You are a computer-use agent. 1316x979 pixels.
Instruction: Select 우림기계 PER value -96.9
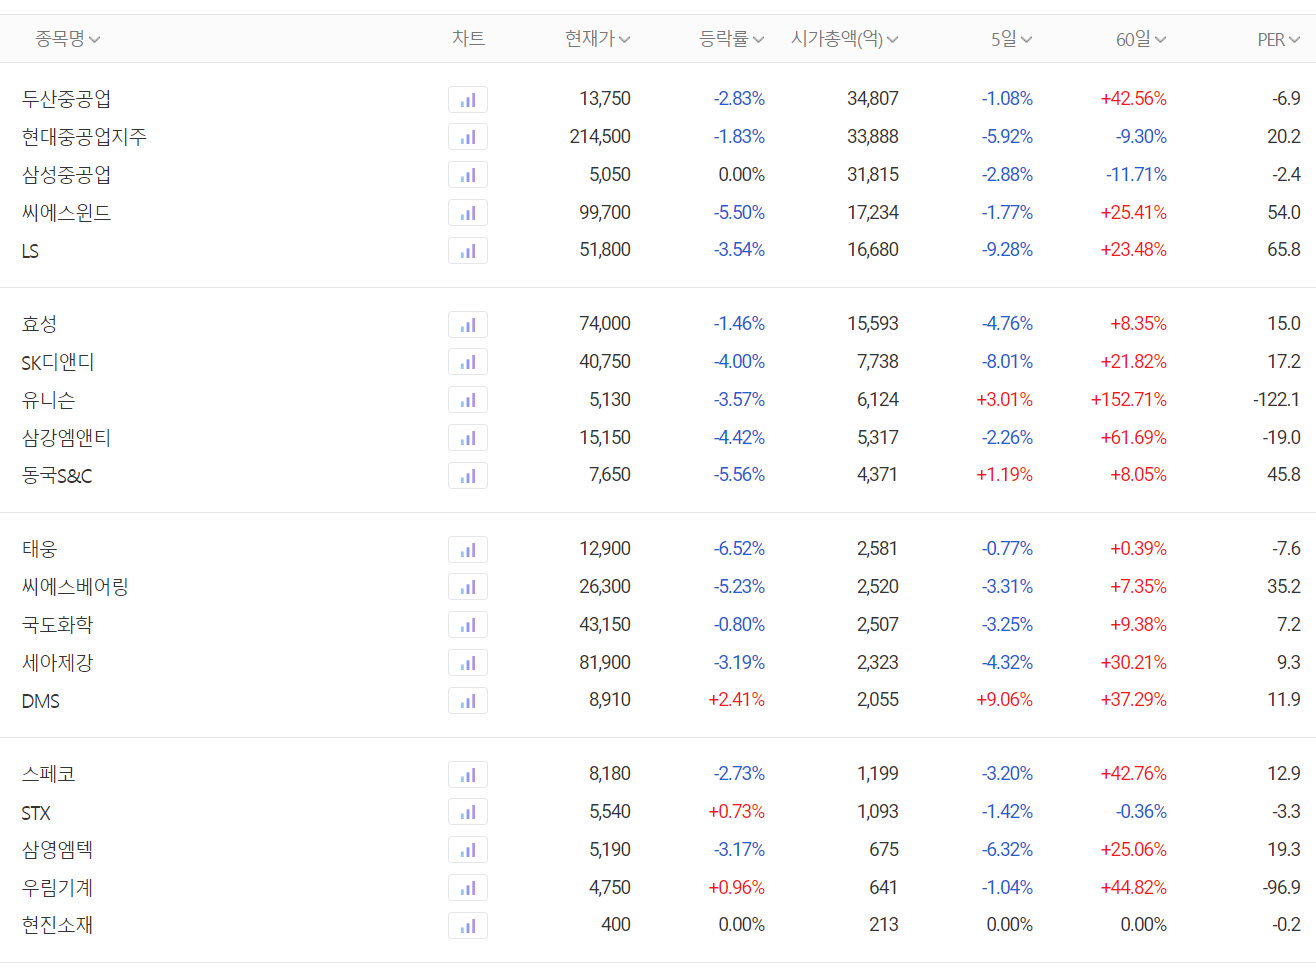click(x=1281, y=888)
